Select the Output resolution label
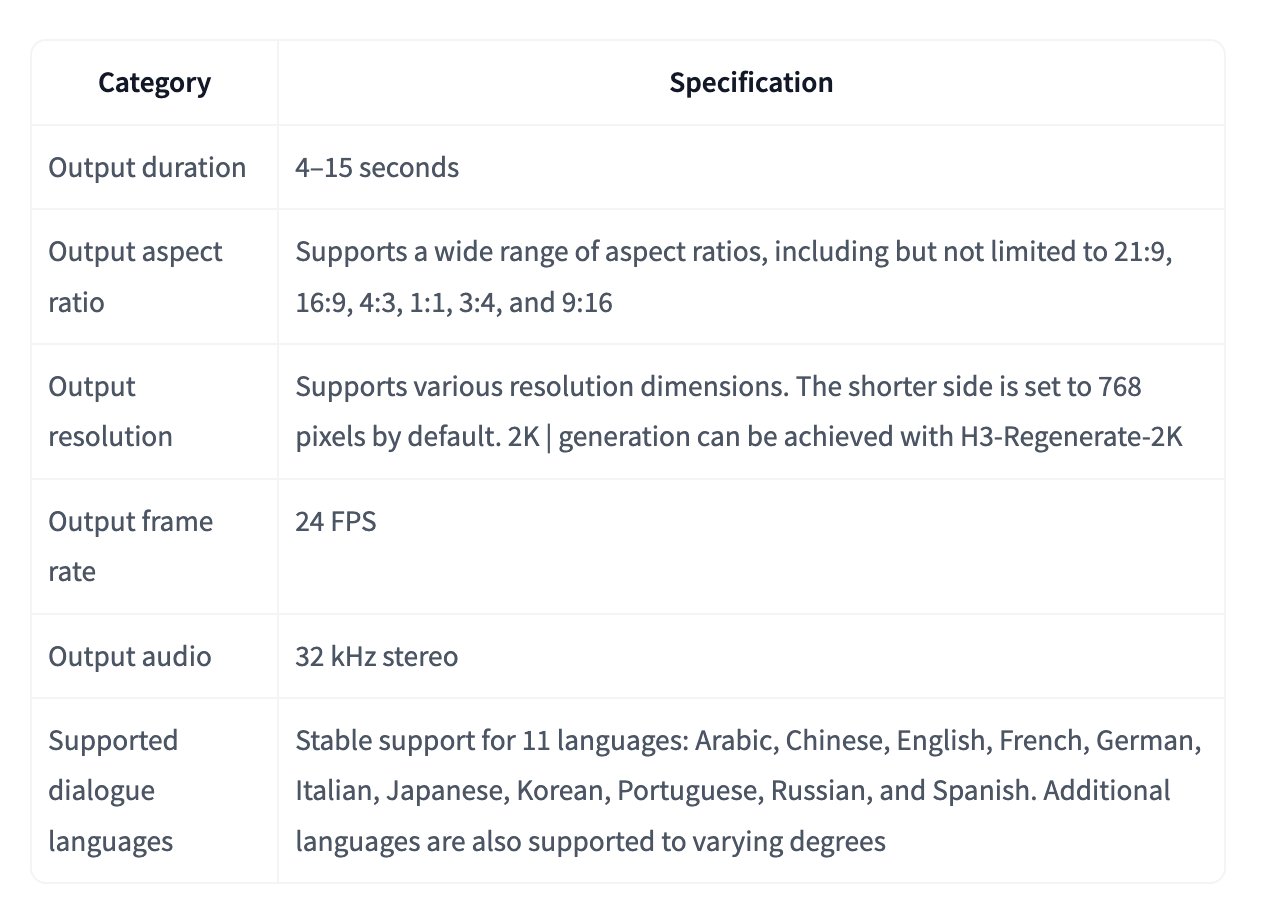Image resolution: width=1274 pixels, height=924 pixels. [x=110, y=411]
